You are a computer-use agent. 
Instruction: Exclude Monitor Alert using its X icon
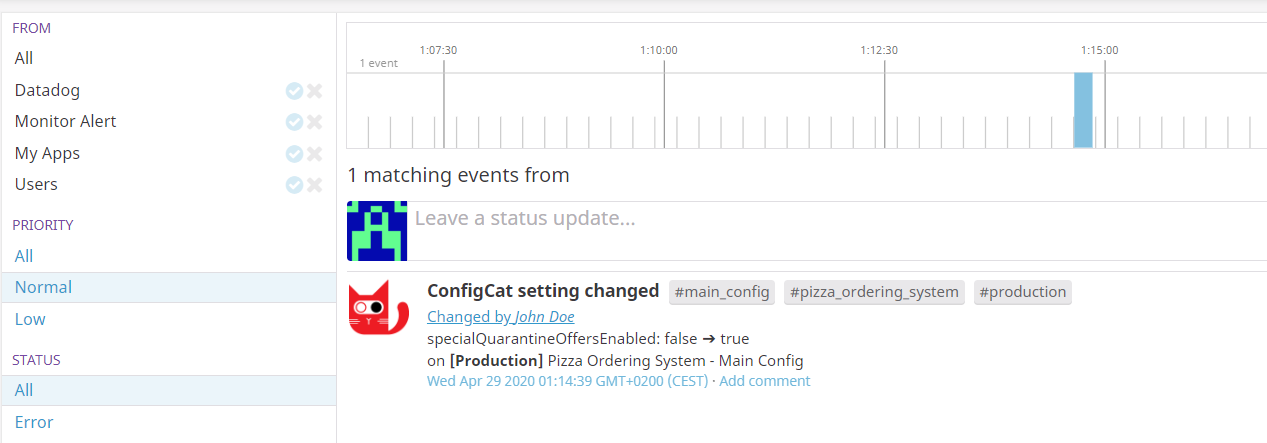pyautogui.click(x=314, y=122)
